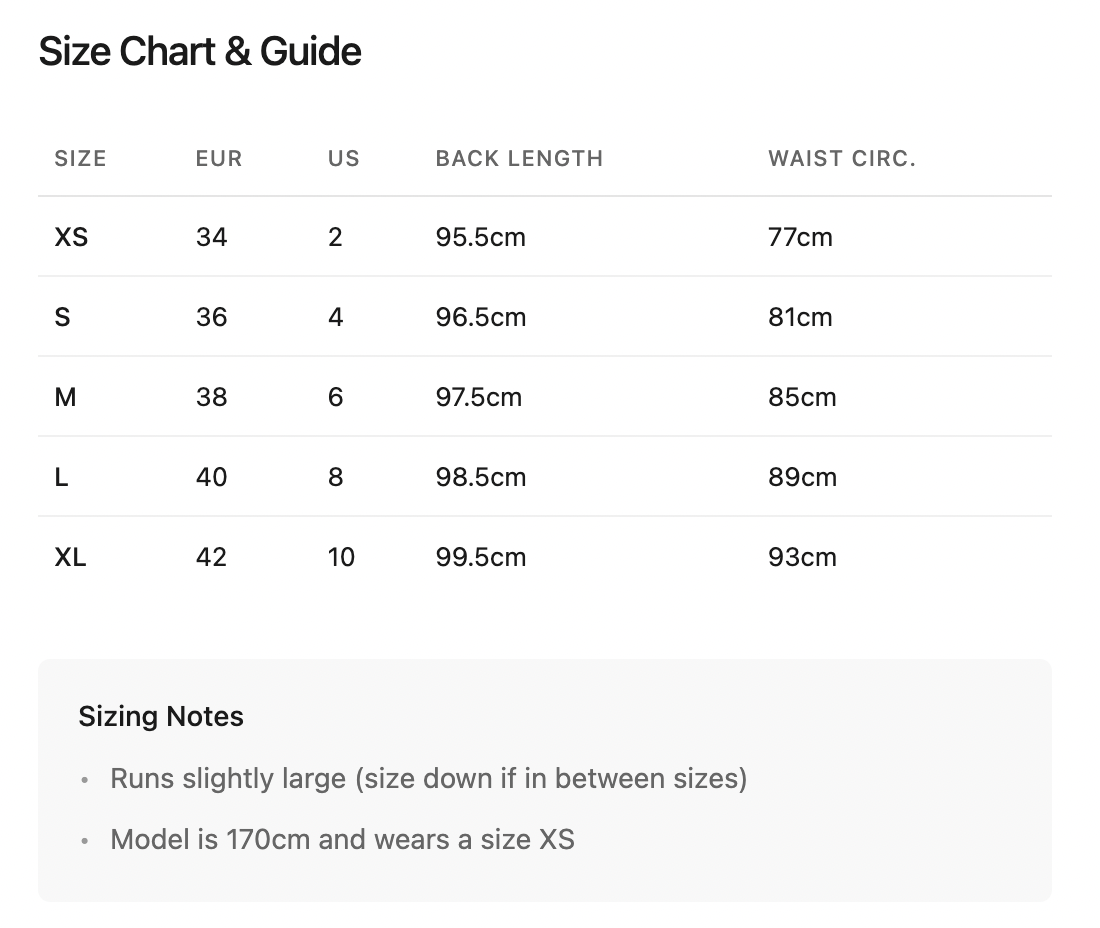The image size is (1100, 928).
Task: Click the EUR column header
Action: click(219, 158)
